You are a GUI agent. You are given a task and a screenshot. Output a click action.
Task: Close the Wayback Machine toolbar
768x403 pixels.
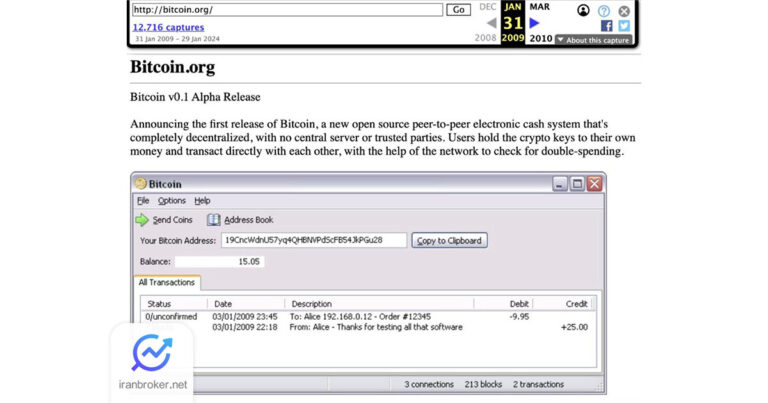[x=624, y=11]
